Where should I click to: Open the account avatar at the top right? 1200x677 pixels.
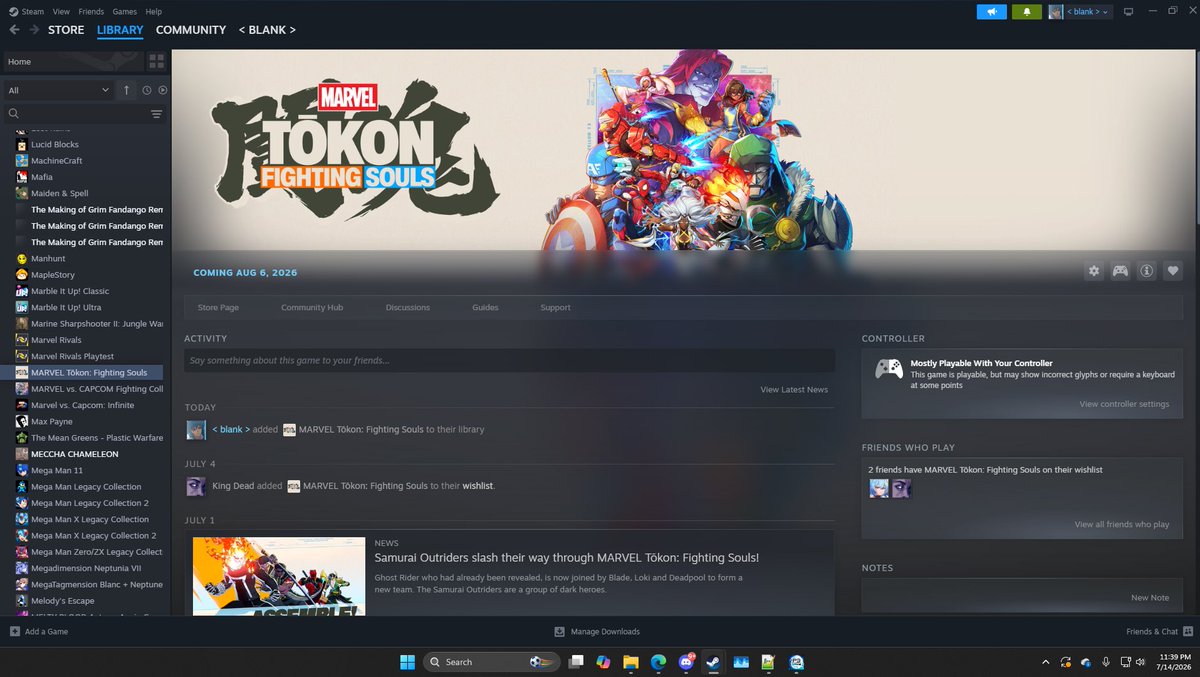click(1055, 12)
